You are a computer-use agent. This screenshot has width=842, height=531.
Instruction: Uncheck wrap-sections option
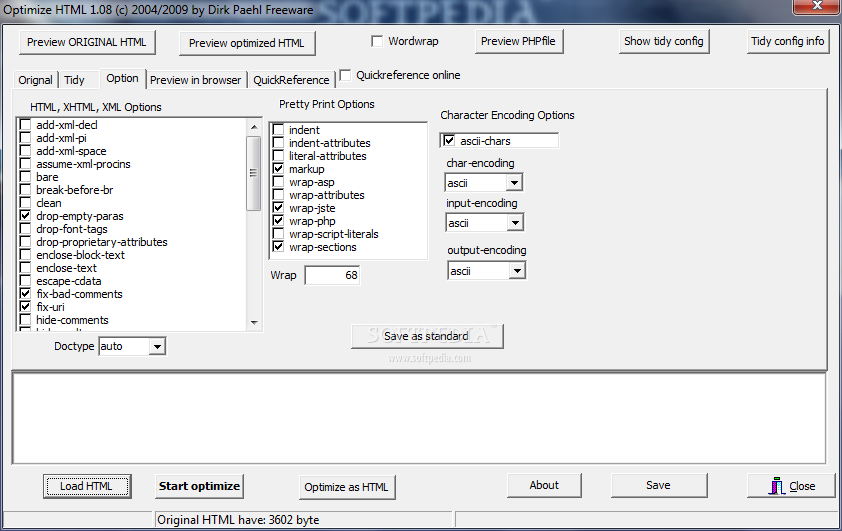coord(278,247)
